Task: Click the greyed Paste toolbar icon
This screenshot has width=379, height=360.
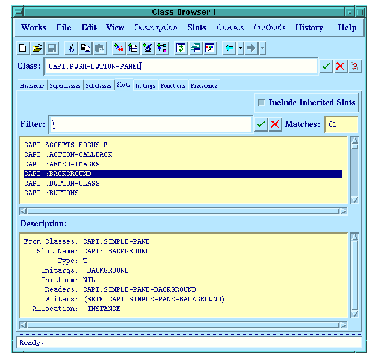Action: 100,48
